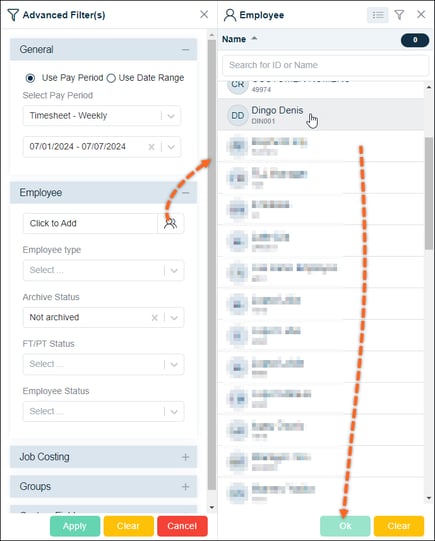Open the Timesheet - Weekly dropdown
This screenshot has width=435, height=541.
tap(102, 116)
